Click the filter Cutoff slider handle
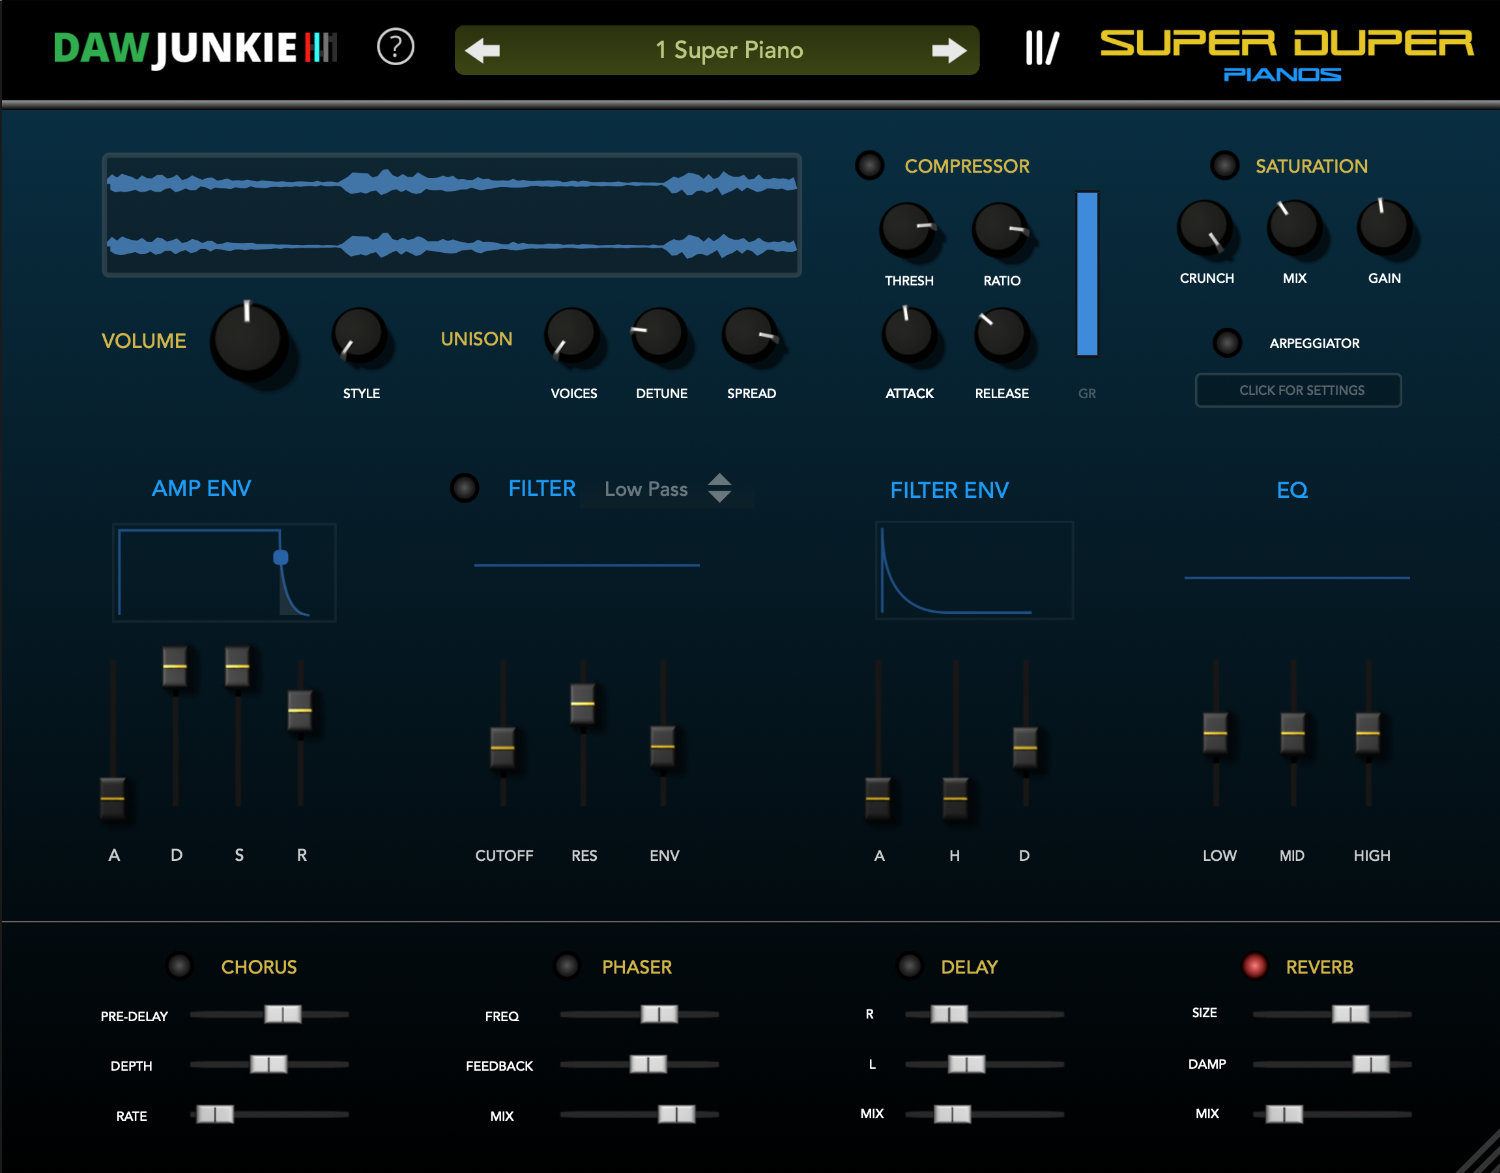This screenshot has height=1173, width=1500. (502, 747)
